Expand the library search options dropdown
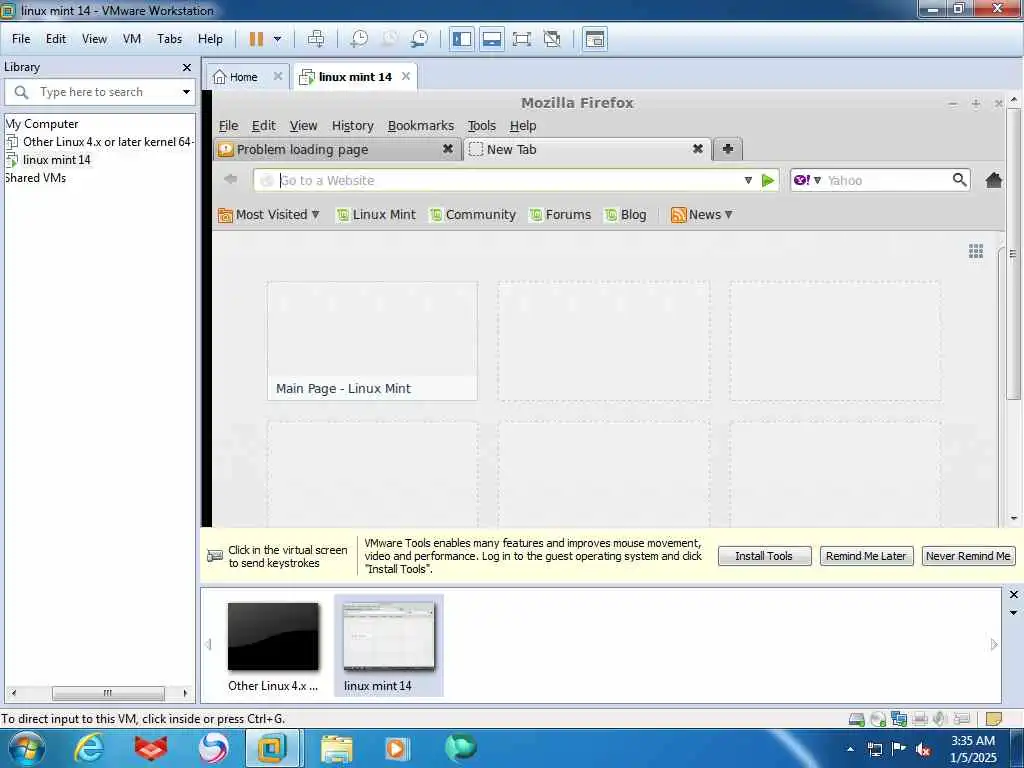This screenshot has height=768, width=1024. [186, 92]
